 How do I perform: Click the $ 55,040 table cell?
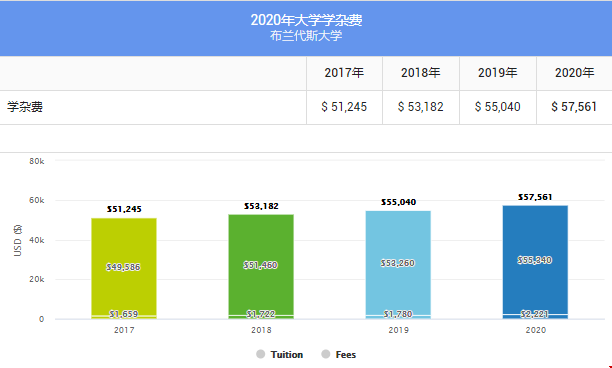(x=498, y=107)
